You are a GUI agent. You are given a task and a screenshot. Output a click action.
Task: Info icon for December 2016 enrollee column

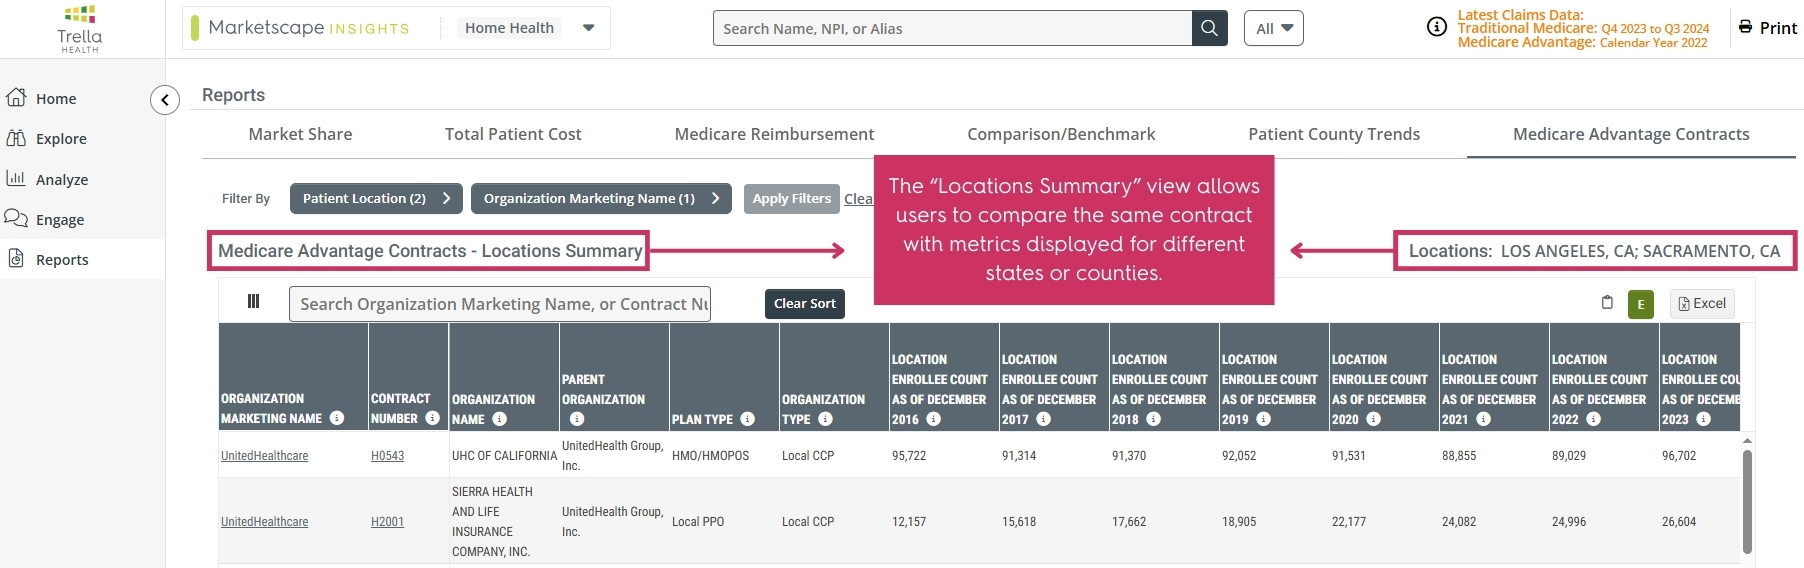click(933, 419)
